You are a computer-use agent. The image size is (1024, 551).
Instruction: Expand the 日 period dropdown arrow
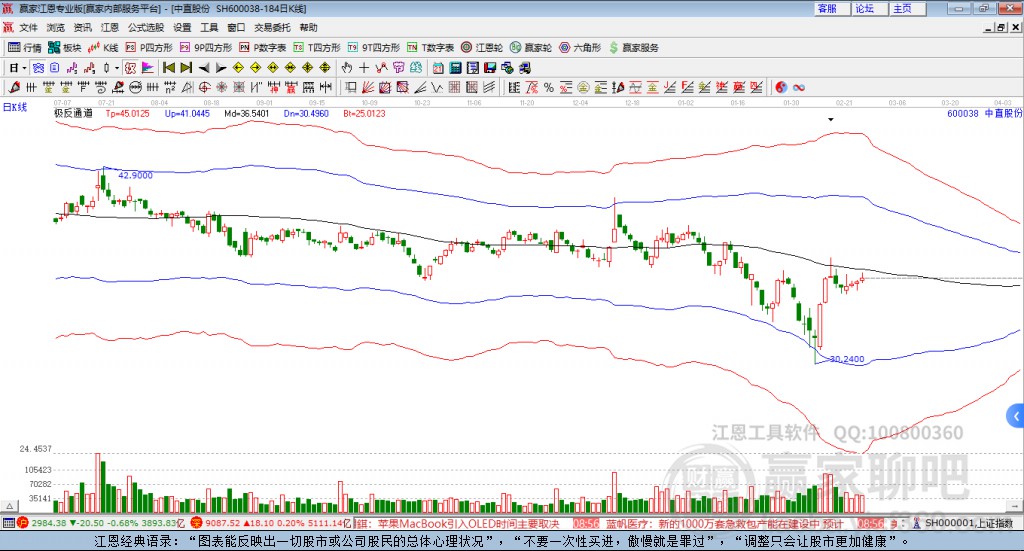coord(24,68)
